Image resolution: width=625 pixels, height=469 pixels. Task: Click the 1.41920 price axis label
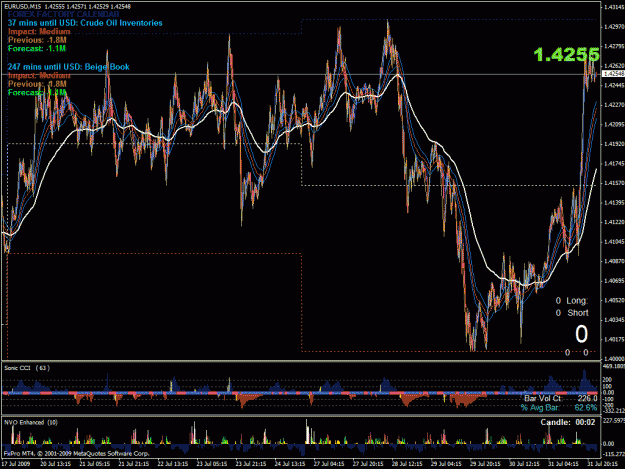pyautogui.click(x=614, y=144)
